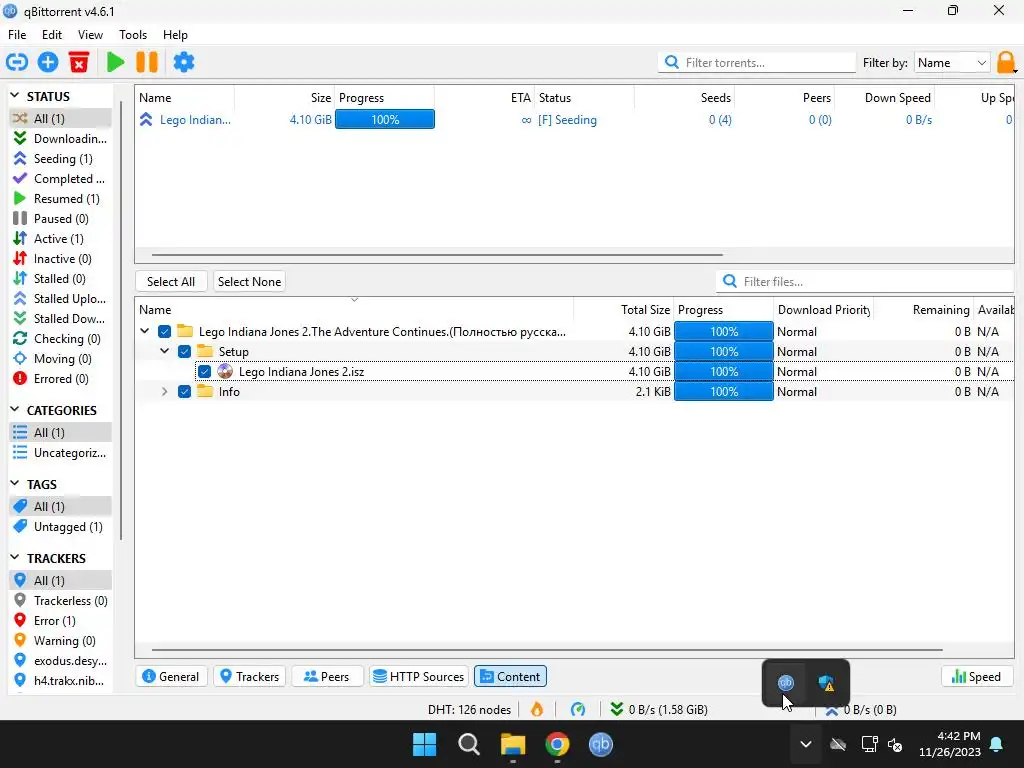This screenshot has width=1024, height=768.
Task: Click the Filter files search field
Action: coord(865,281)
